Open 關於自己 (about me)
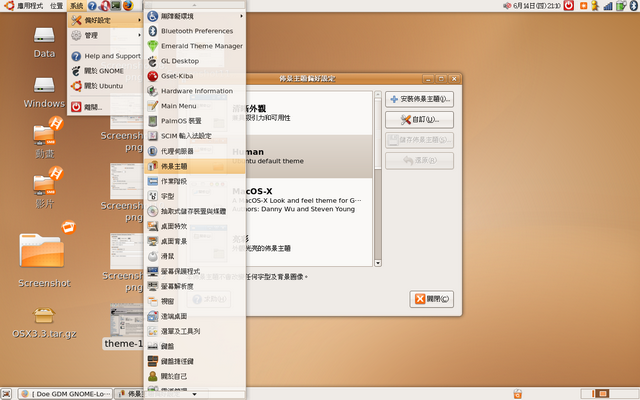640x400 pixels. pos(195,376)
